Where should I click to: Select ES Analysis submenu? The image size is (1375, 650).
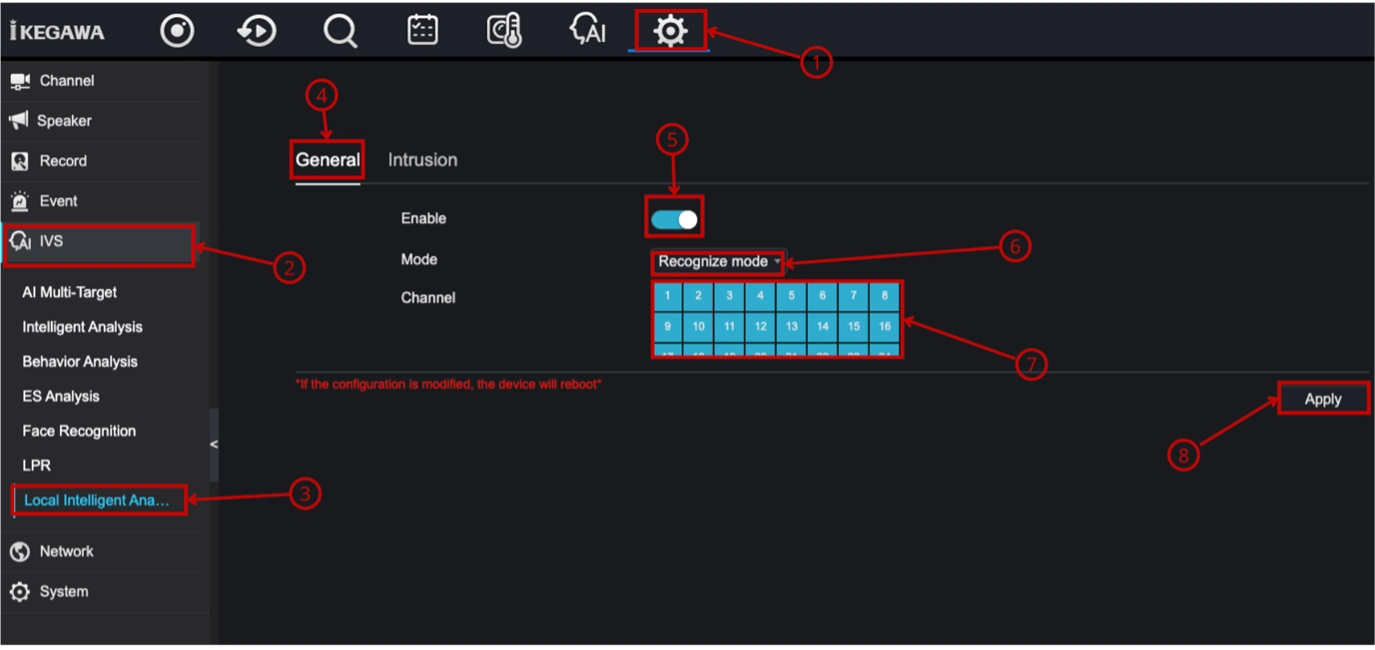(61, 397)
